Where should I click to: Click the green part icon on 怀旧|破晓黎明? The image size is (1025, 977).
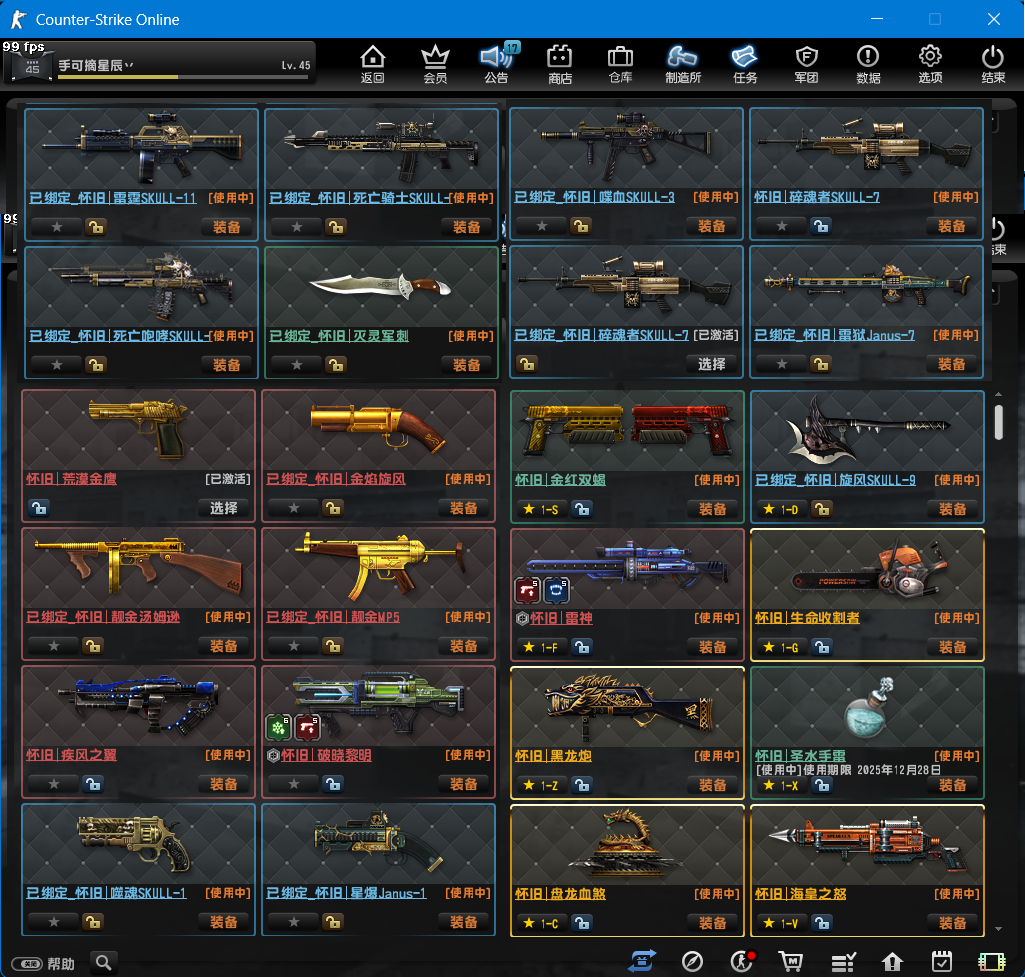click(x=277, y=728)
